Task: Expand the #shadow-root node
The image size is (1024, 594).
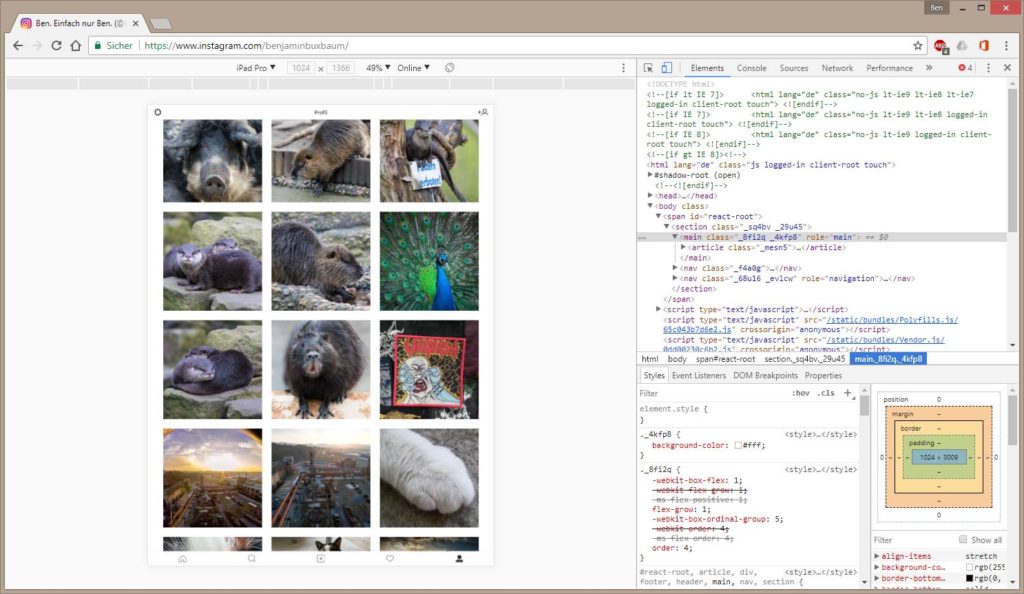Action: click(650, 175)
